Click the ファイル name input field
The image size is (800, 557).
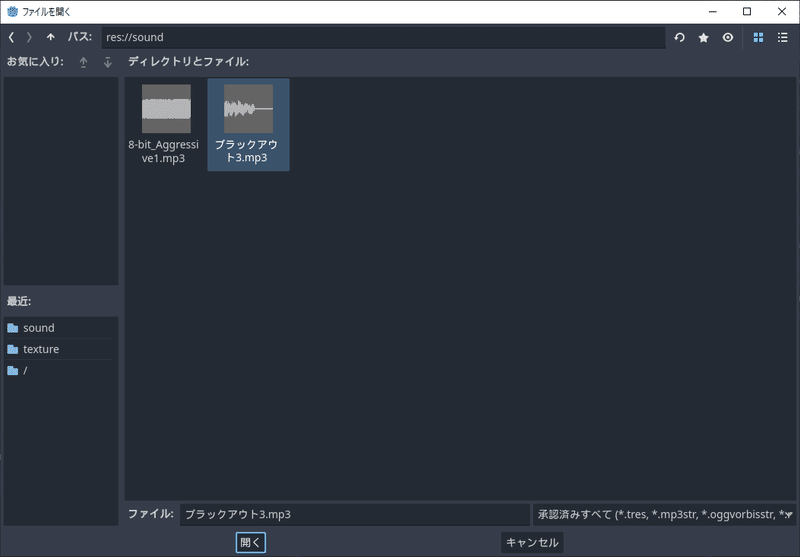click(x=355, y=514)
